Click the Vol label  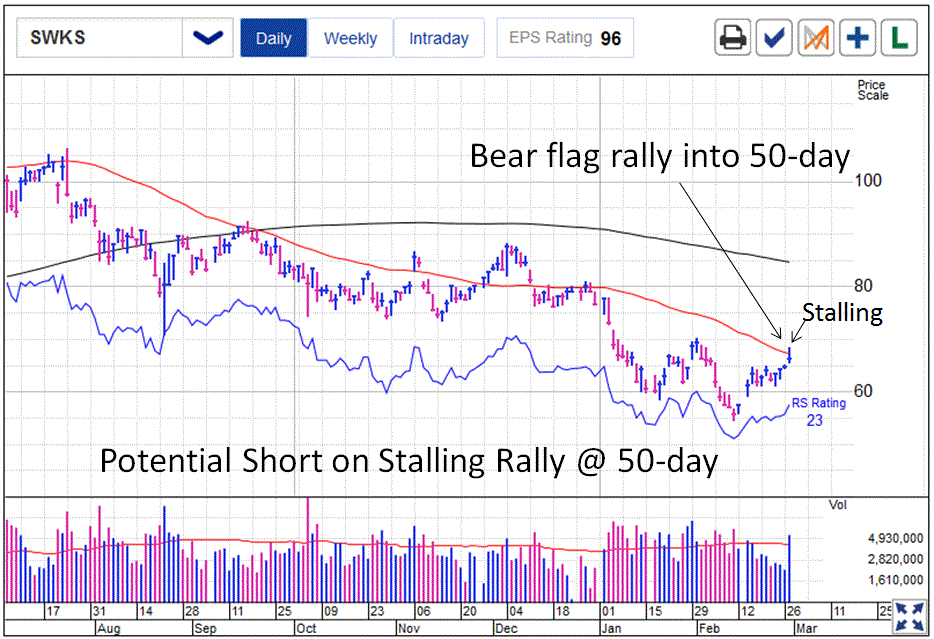838,505
